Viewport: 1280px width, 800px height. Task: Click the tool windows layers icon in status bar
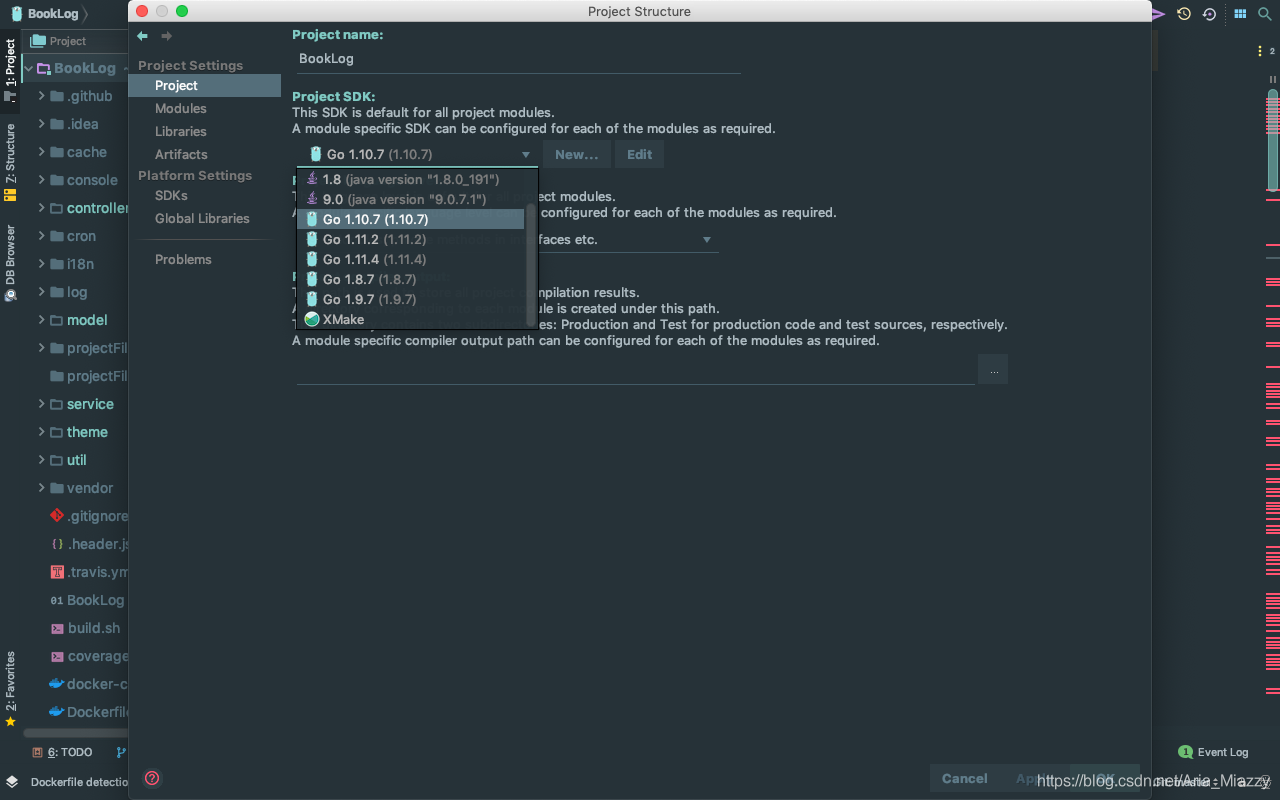click(x=11, y=781)
